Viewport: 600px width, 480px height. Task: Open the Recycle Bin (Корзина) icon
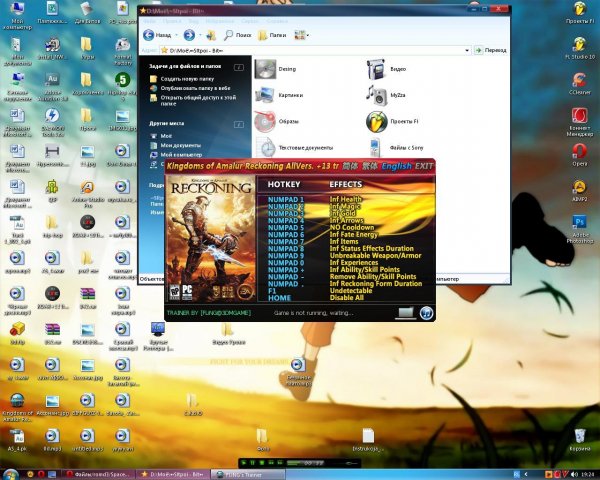(x=579, y=440)
